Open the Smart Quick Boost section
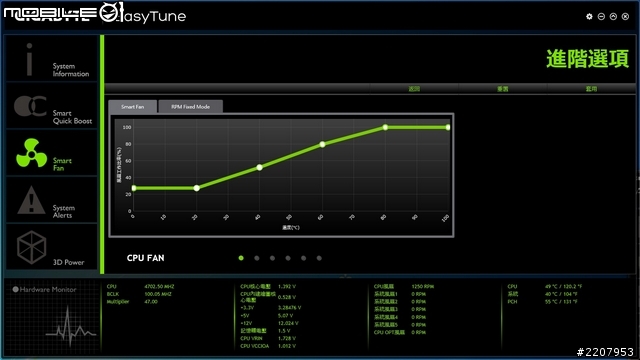Image resolution: width=640 pixels, height=360 pixels. click(51, 106)
